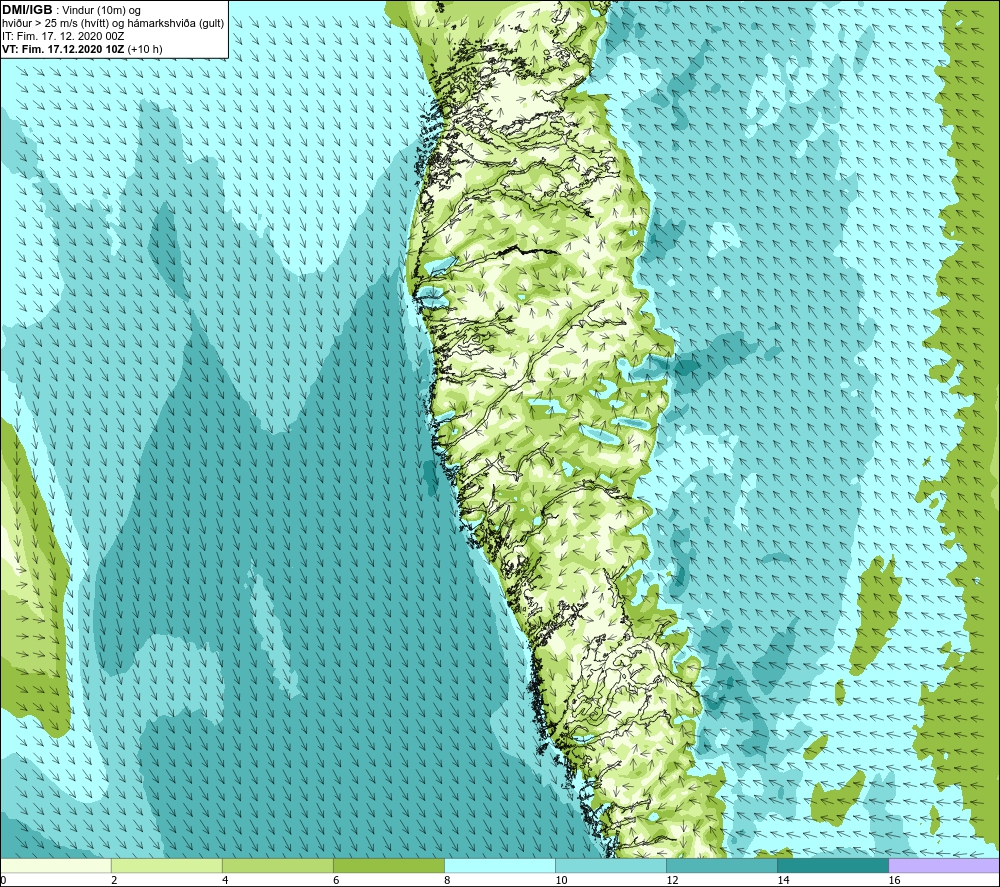Viewport: 1000px width, 887px height.
Task: Click the 4–6 m/s green legend swatch
Action: tap(278, 866)
